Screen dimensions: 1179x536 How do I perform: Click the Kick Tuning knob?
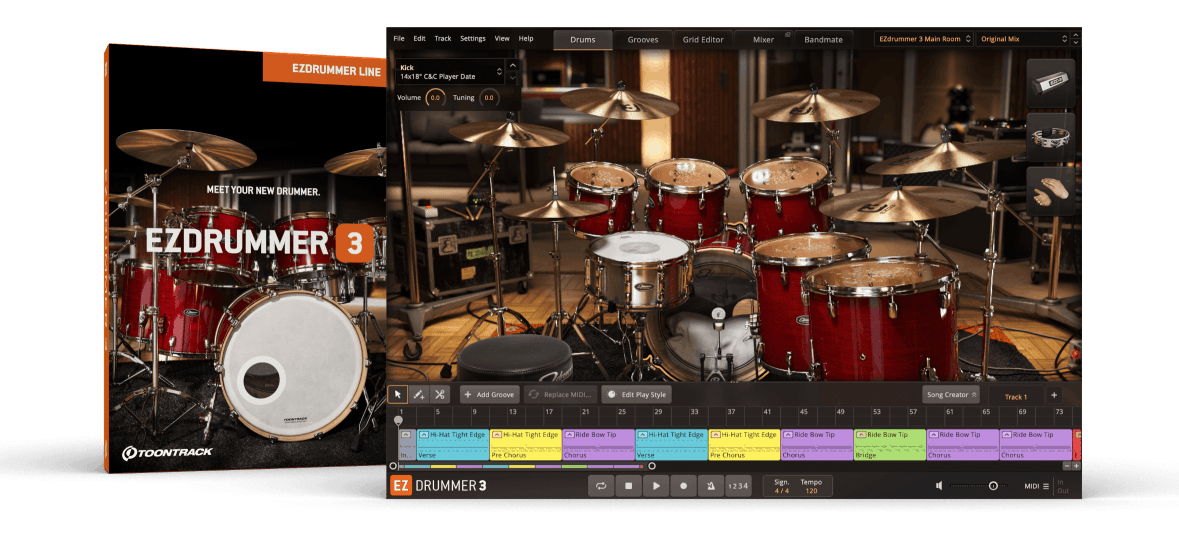[488, 98]
